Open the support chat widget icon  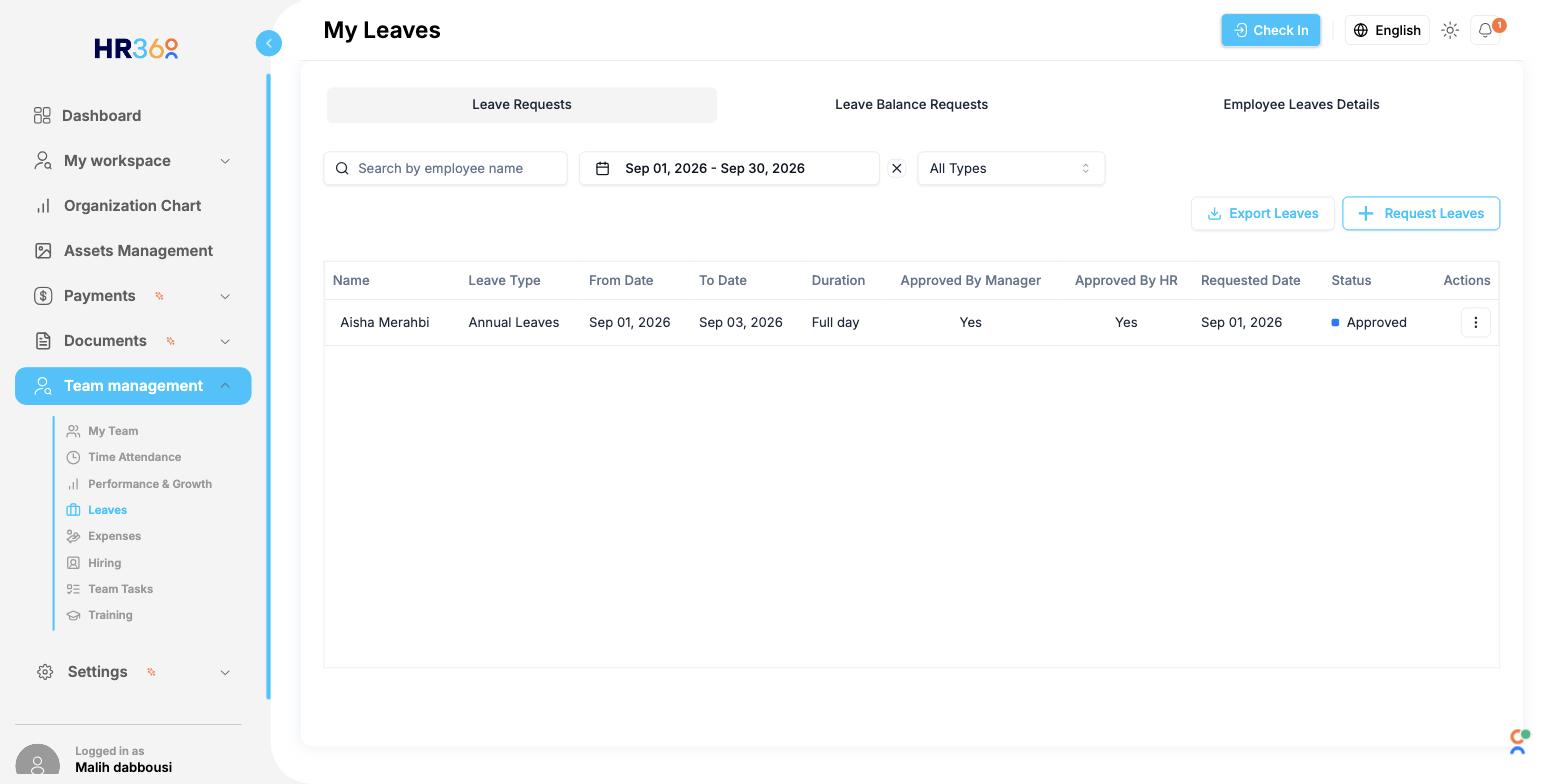click(1518, 741)
